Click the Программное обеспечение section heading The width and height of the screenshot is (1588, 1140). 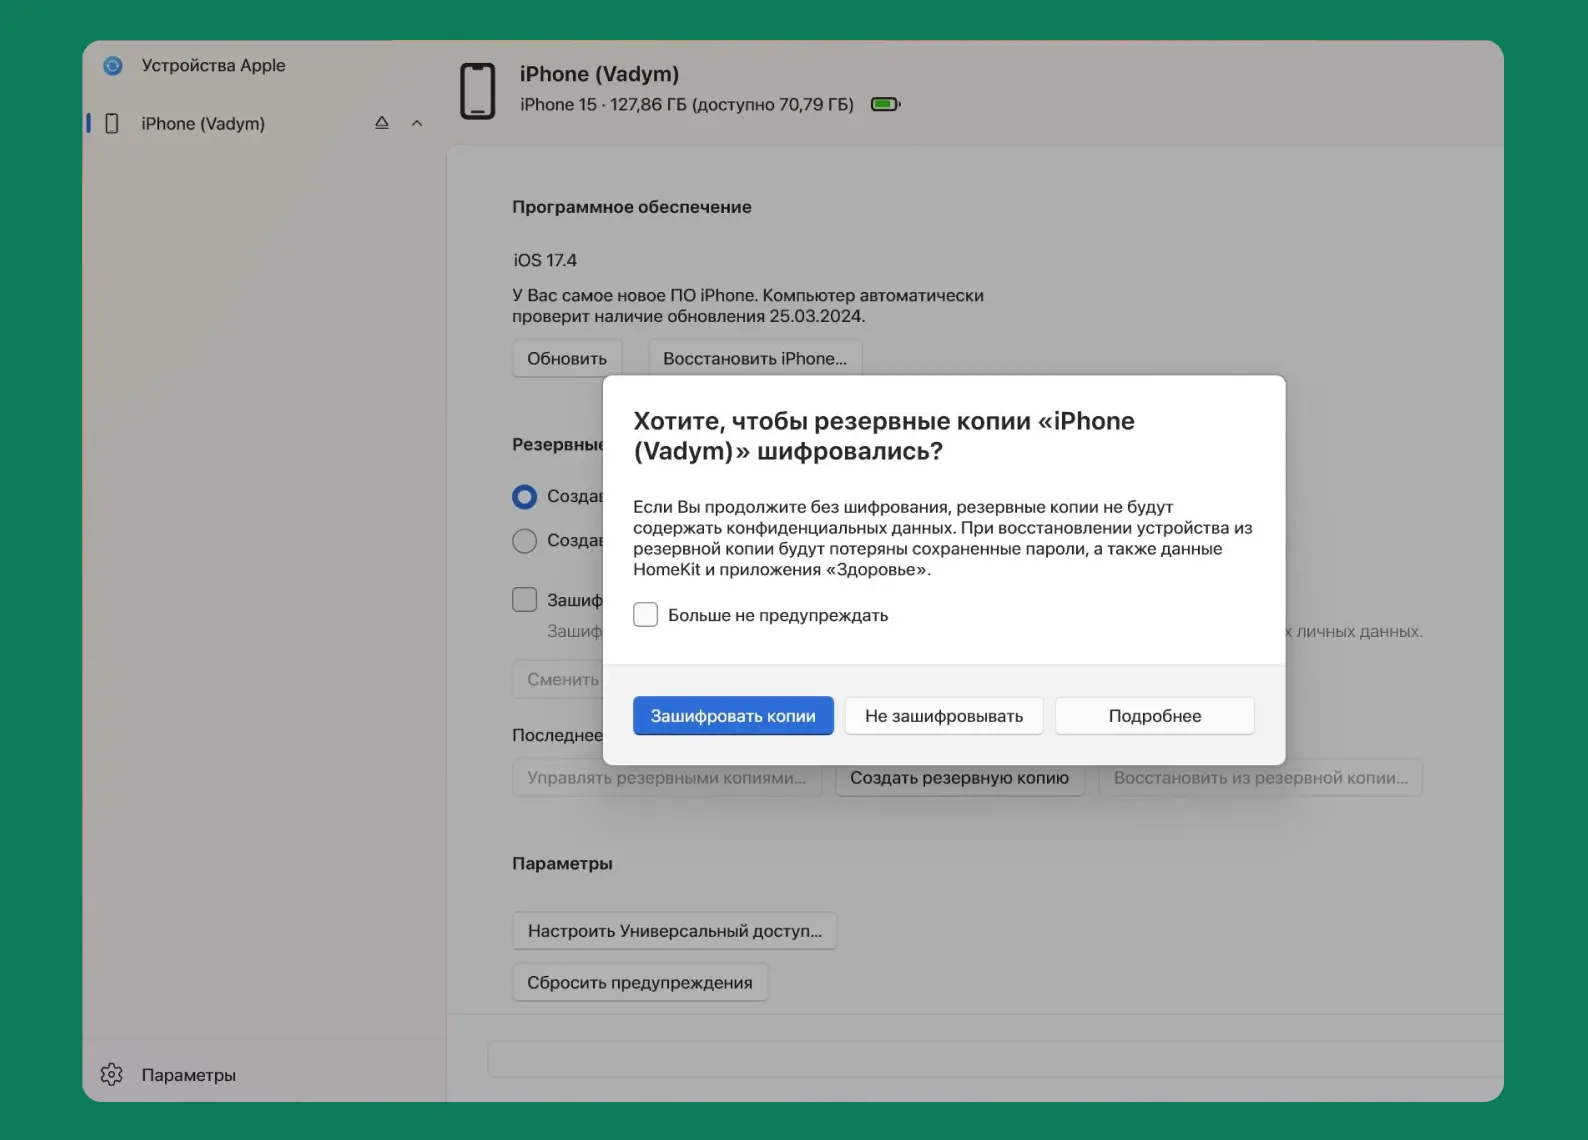click(x=632, y=207)
